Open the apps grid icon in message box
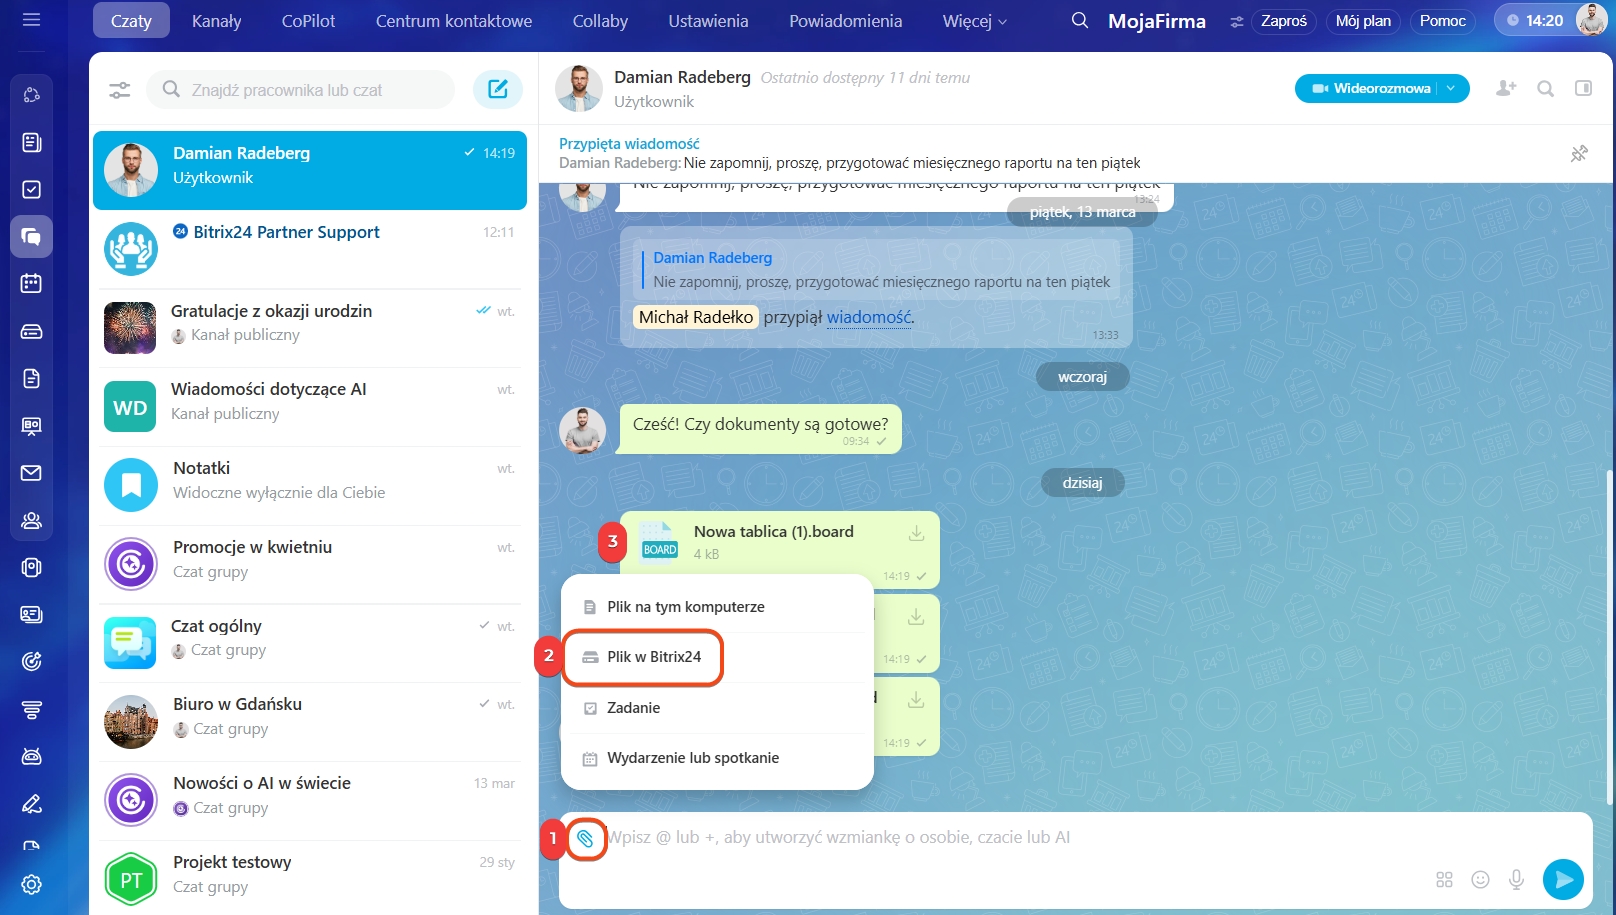This screenshot has width=1616, height=915. [x=1444, y=880]
